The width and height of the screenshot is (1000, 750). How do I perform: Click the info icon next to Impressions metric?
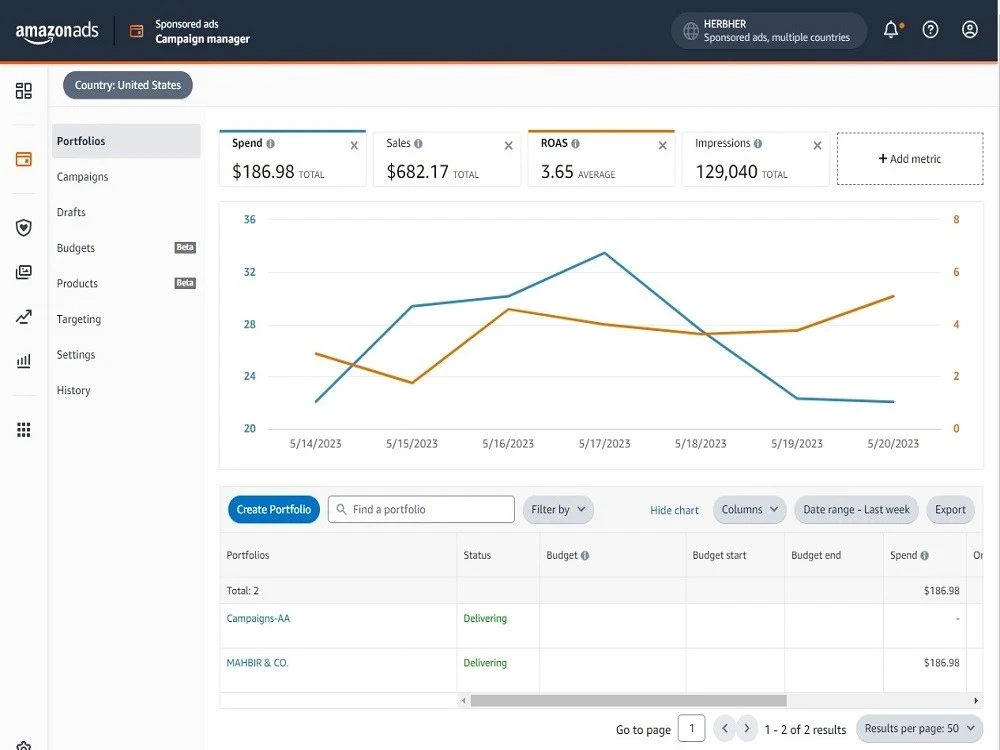(758, 143)
